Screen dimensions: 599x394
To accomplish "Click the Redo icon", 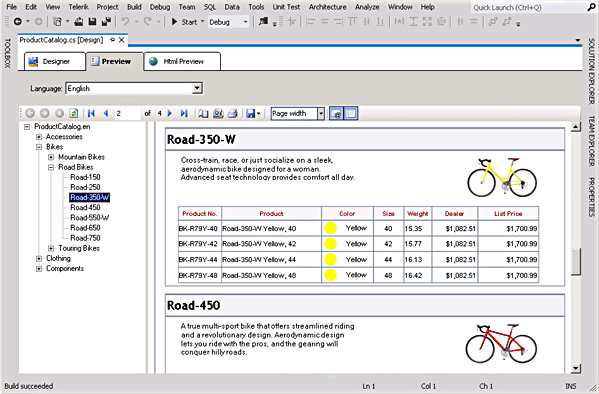I will click(147, 22).
